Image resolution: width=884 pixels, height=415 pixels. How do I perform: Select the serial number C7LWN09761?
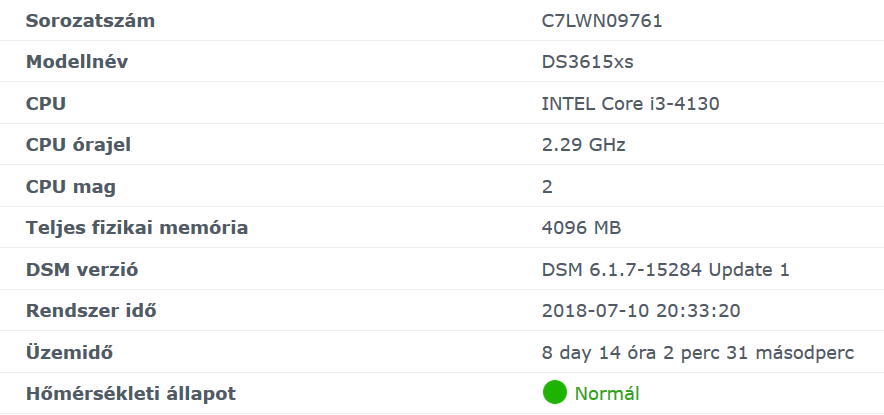[x=602, y=21]
